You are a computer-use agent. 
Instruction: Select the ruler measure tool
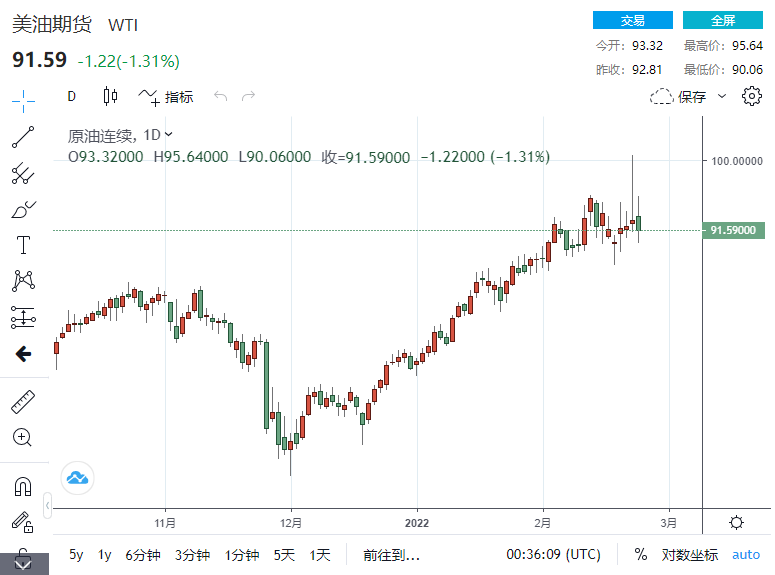22,402
